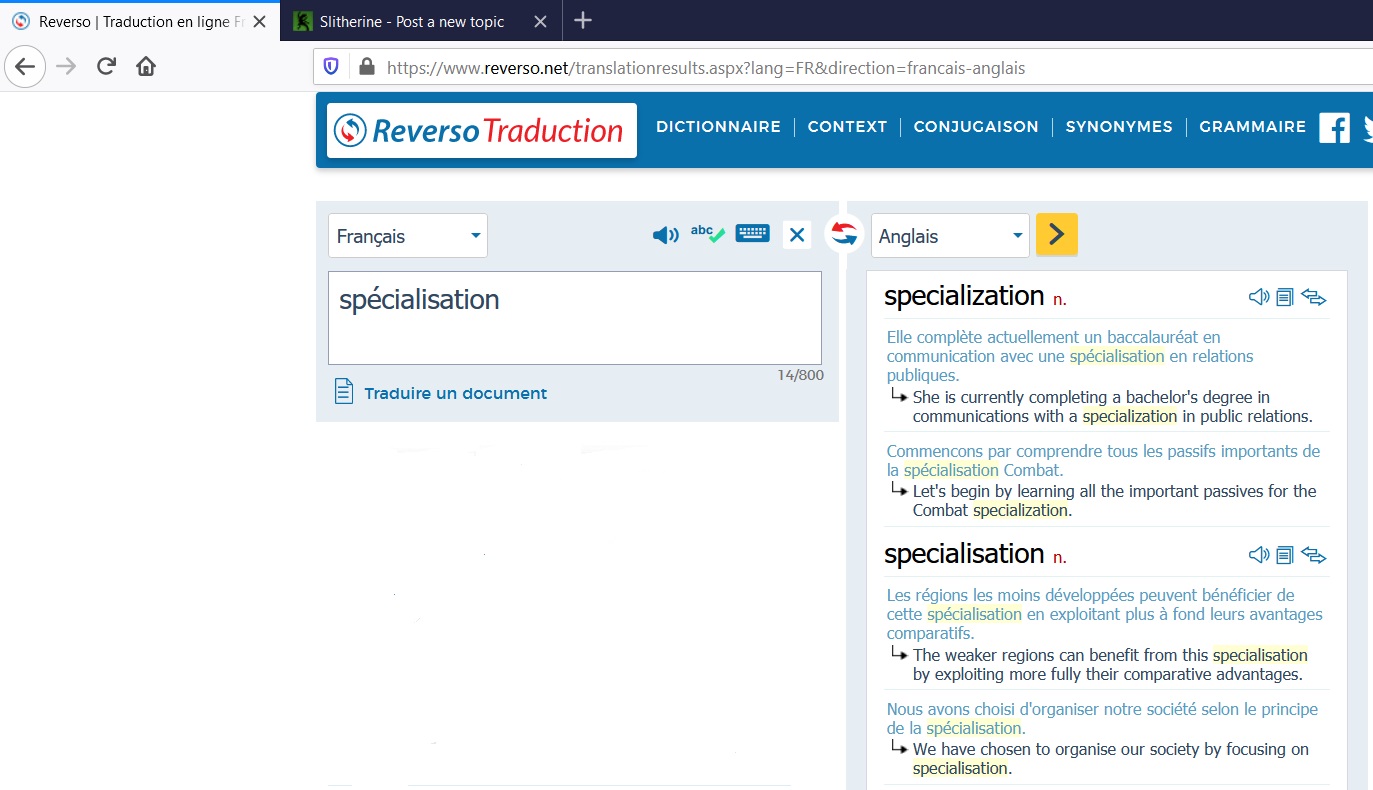1373x790 pixels.
Task: Click the padlock site security icon
Action: [366, 67]
